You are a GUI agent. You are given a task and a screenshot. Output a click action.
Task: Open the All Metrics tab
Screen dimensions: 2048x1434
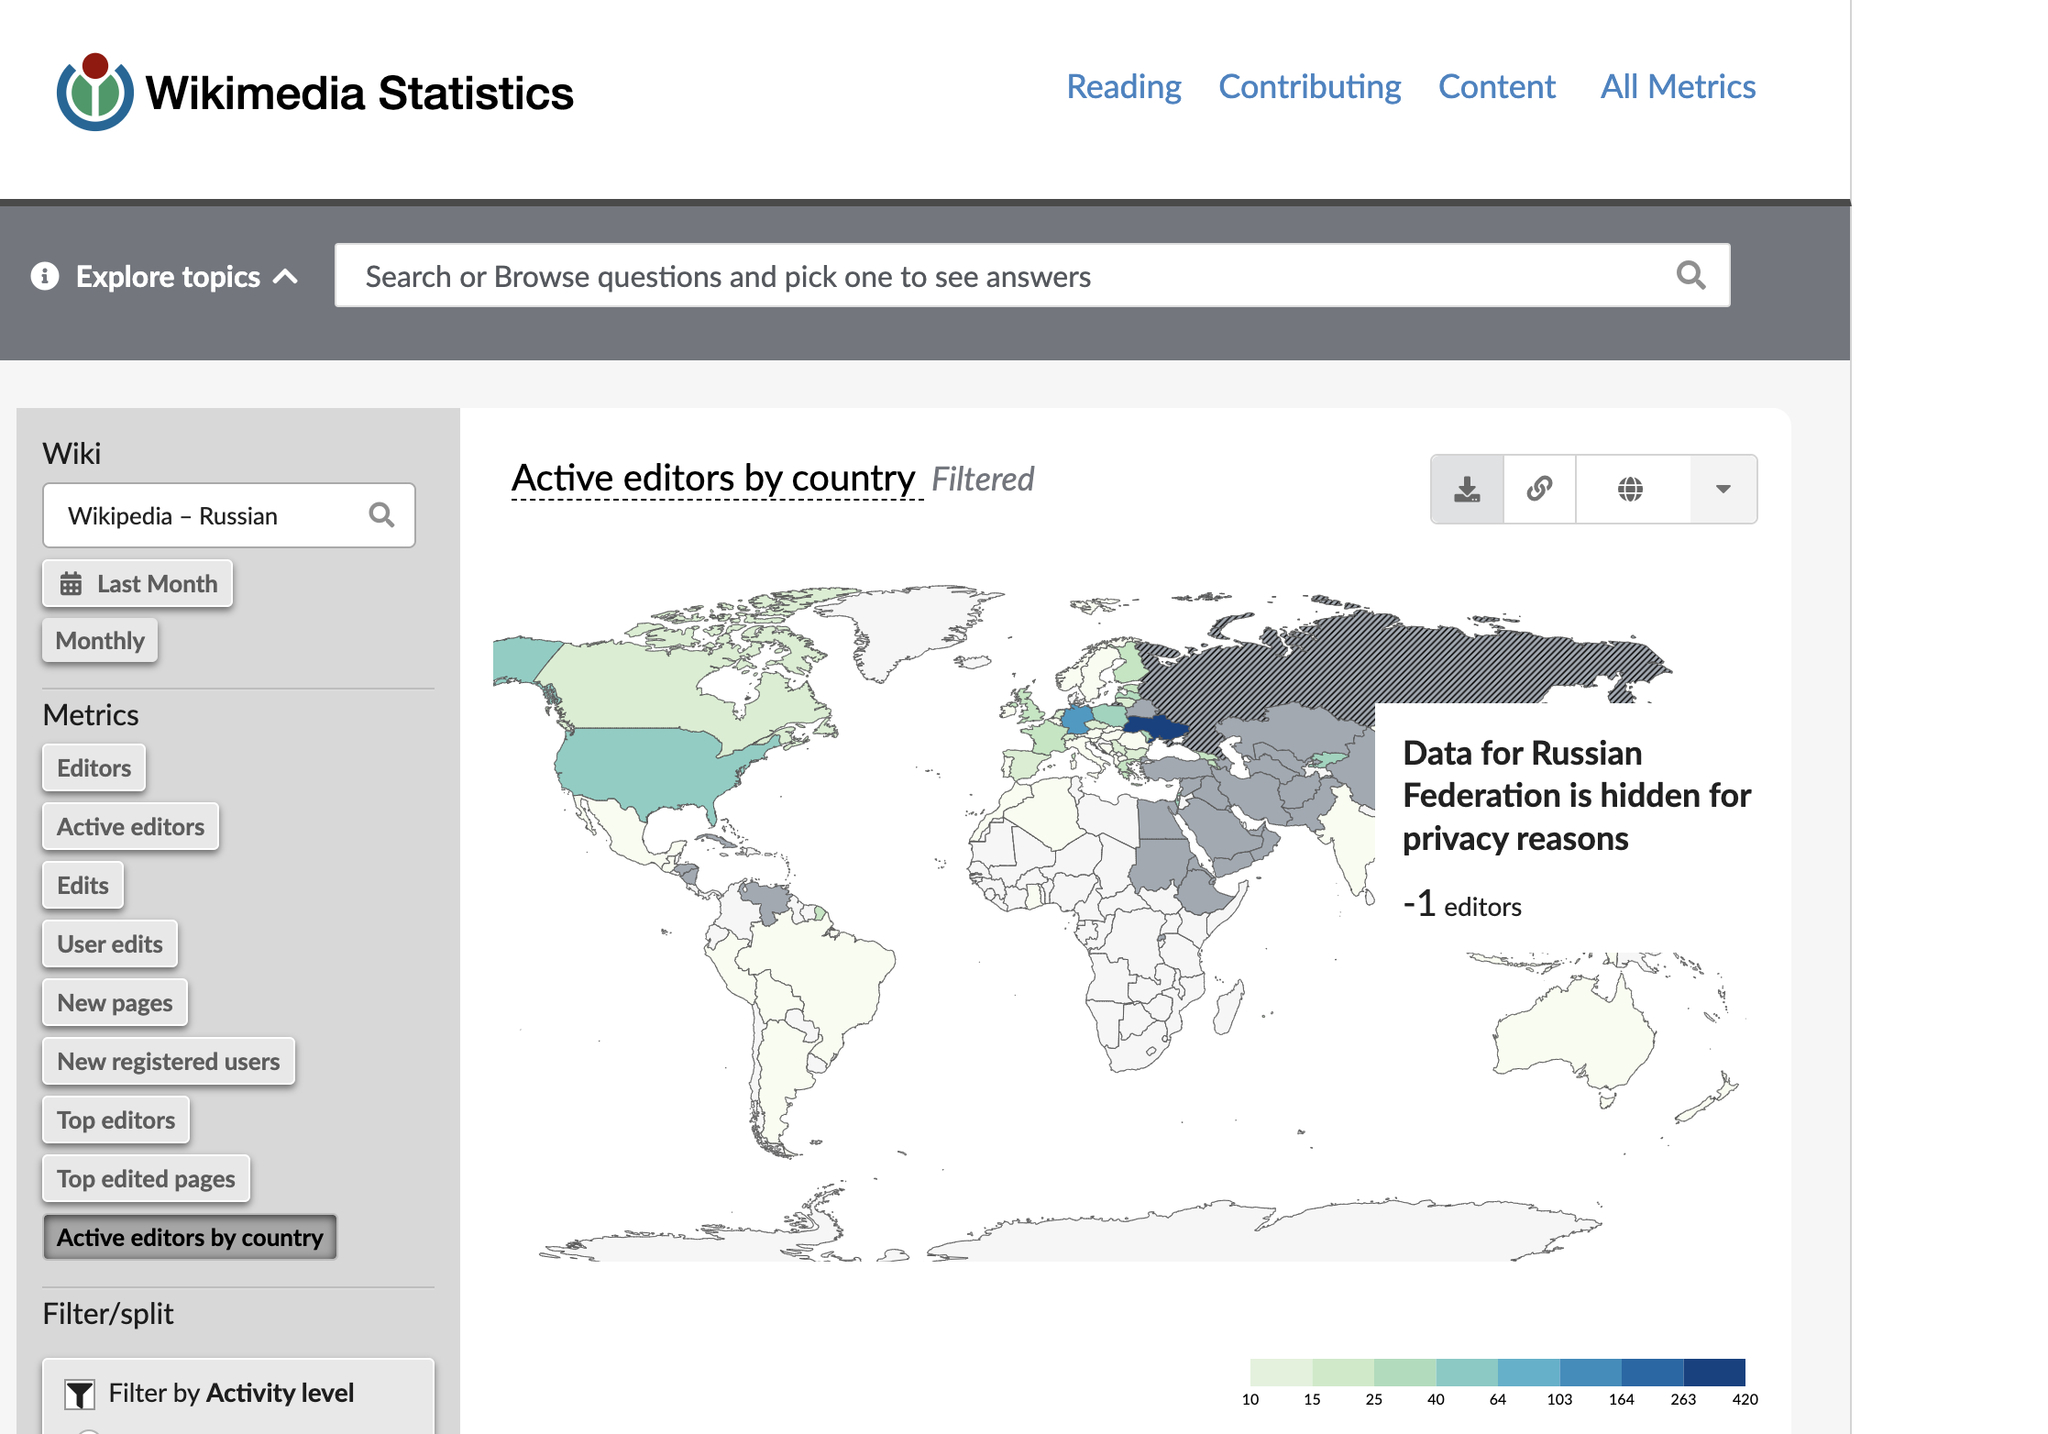[x=1678, y=87]
